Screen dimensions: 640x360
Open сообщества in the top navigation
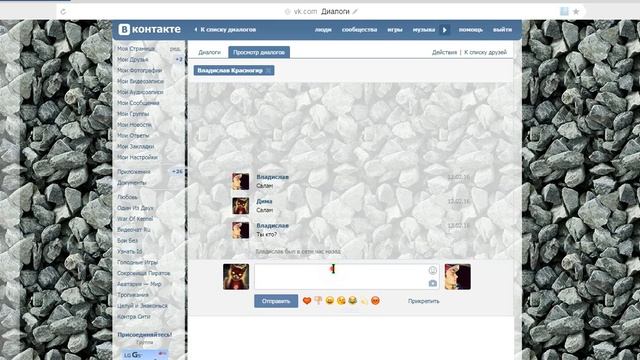pyautogui.click(x=359, y=29)
